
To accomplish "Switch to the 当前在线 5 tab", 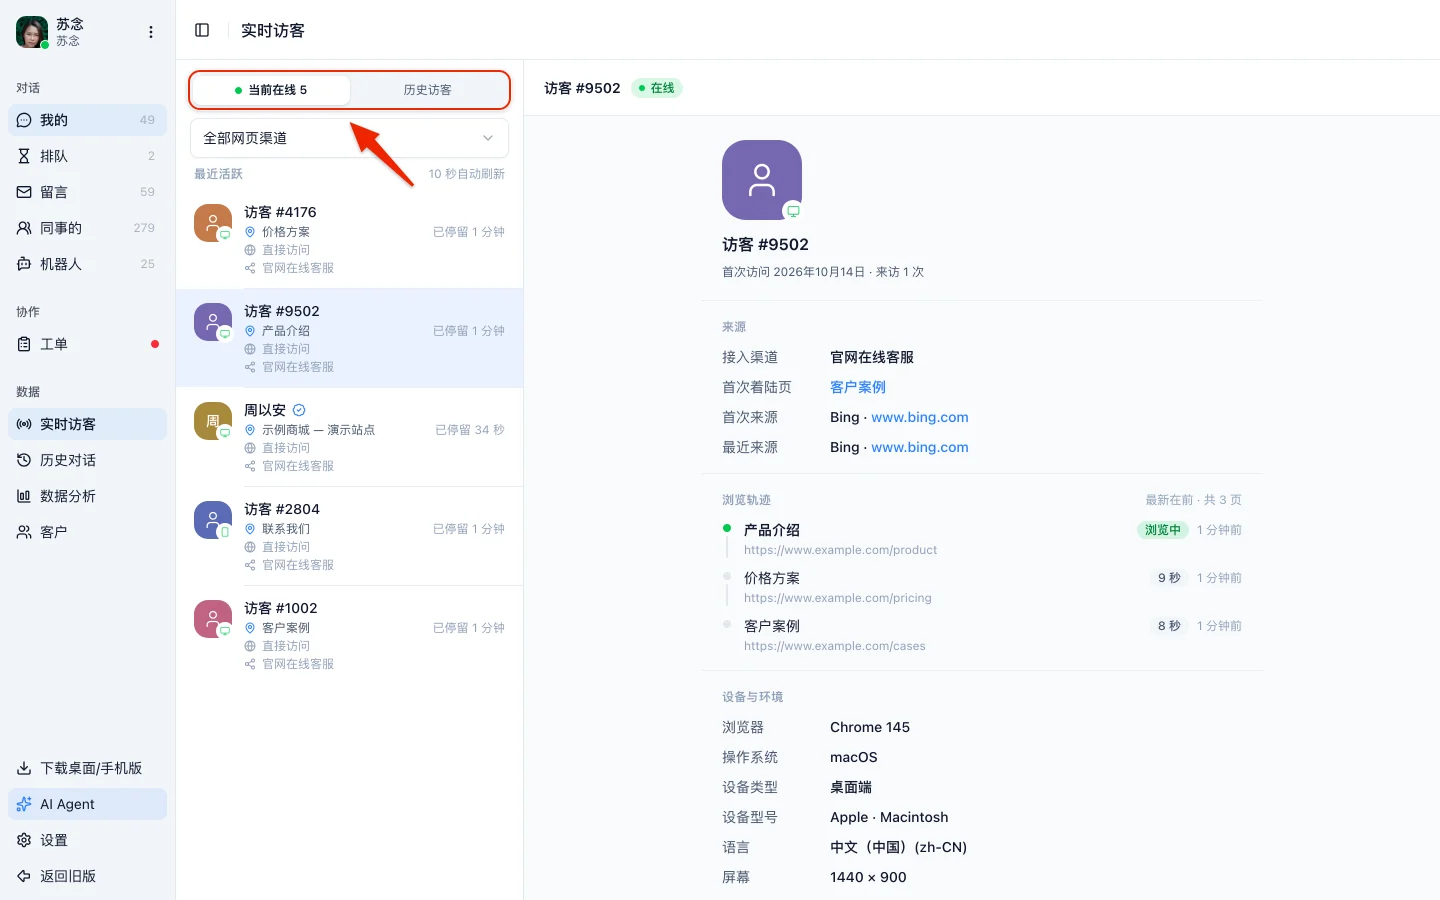I will [271, 90].
